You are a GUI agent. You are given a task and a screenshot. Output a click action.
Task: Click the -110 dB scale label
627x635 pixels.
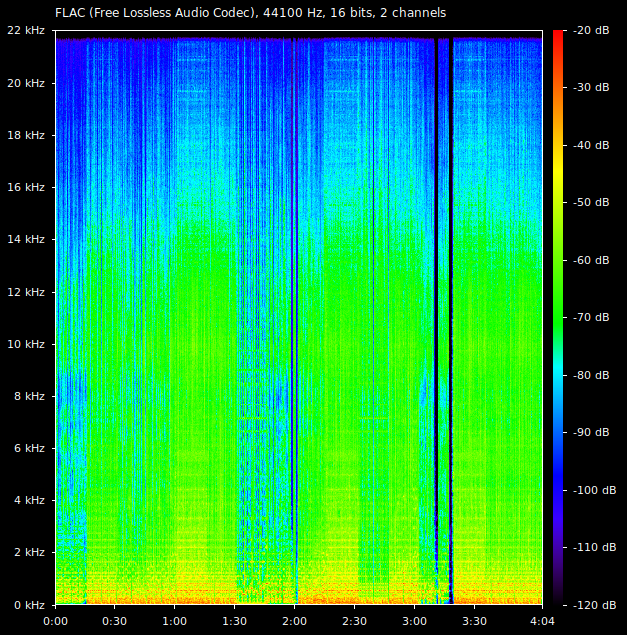click(x=595, y=548)
